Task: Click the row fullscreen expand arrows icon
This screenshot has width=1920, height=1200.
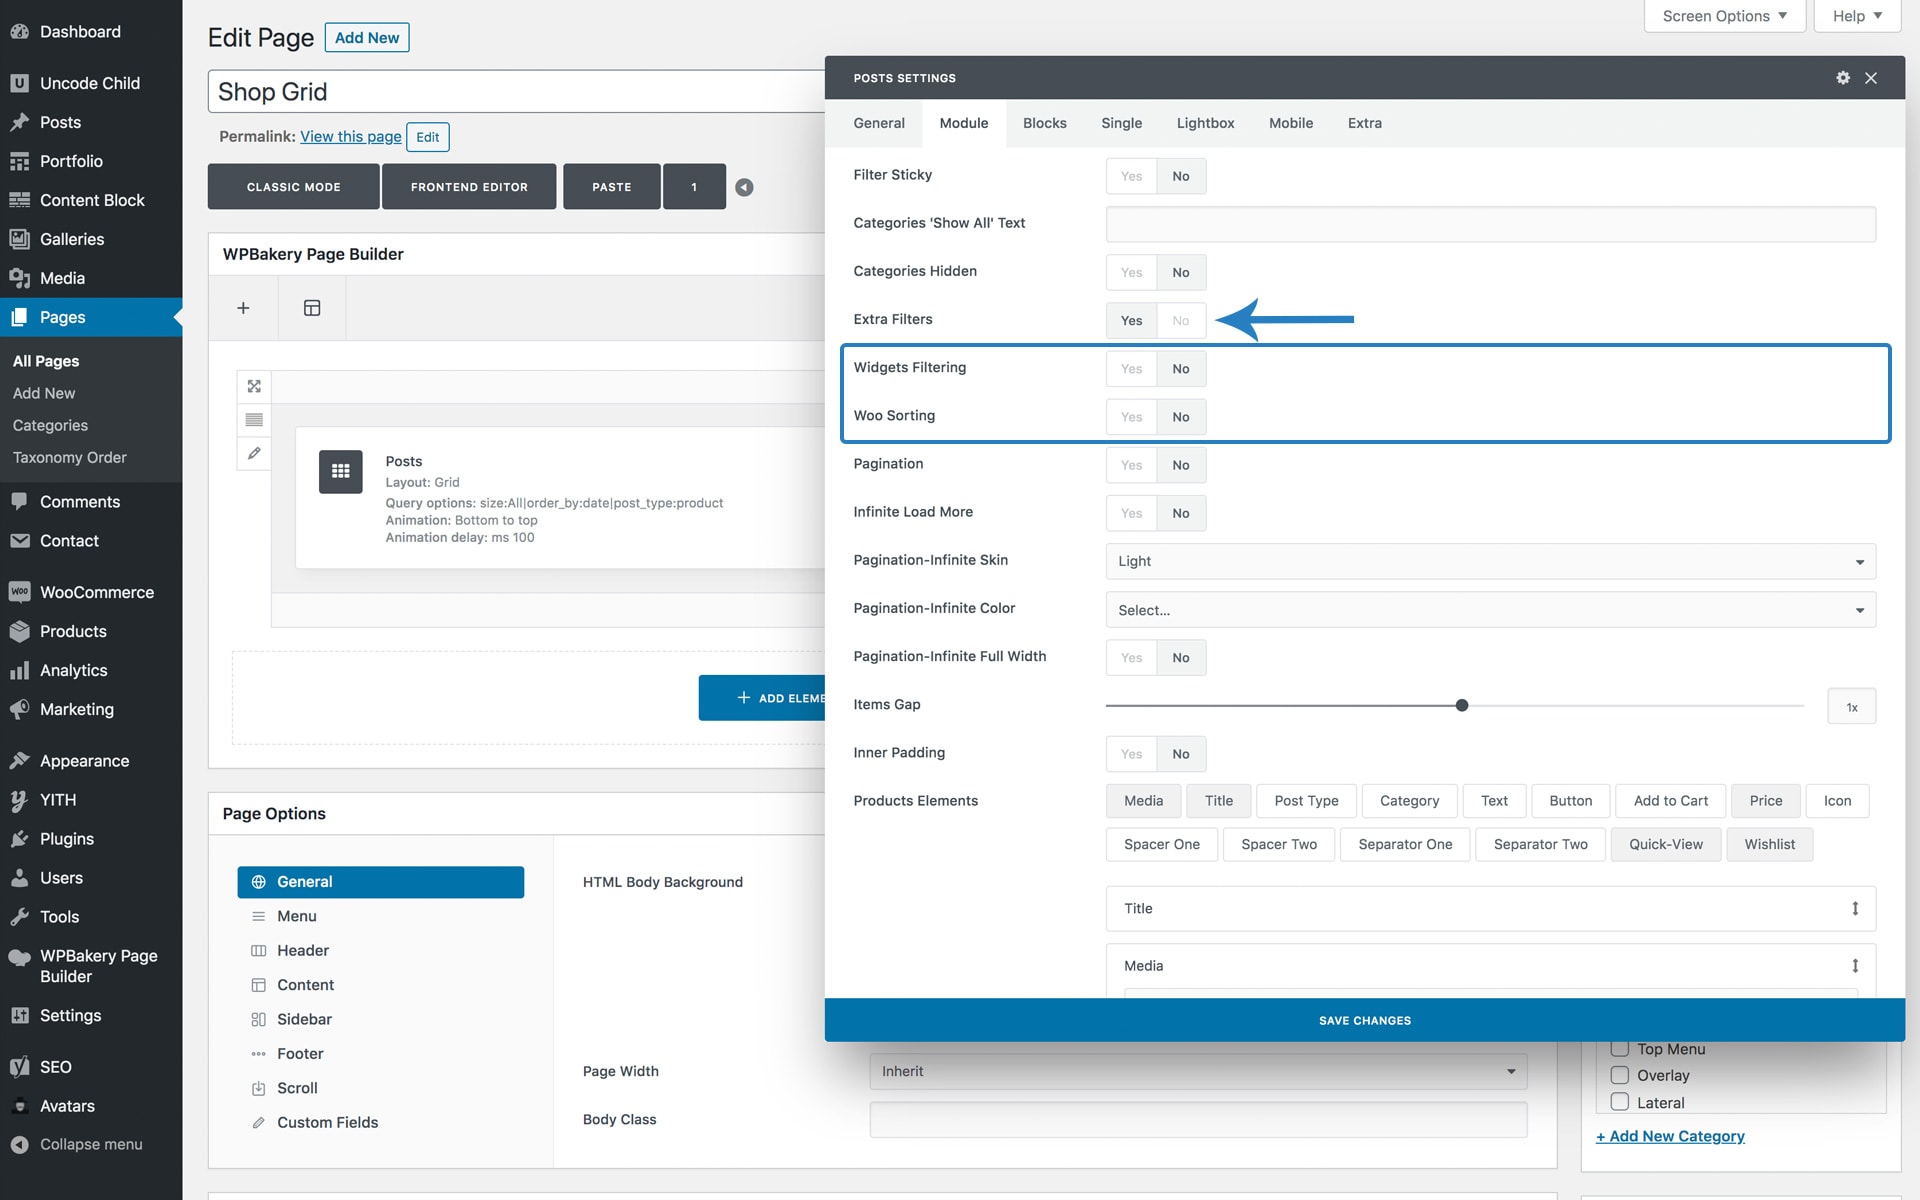Action: (254, 386)
